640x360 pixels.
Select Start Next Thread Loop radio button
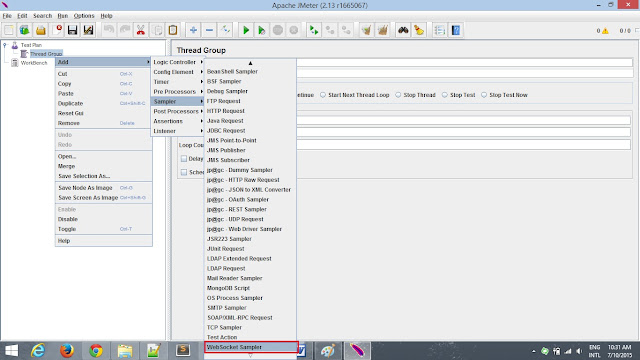click(x=323, y=95)
